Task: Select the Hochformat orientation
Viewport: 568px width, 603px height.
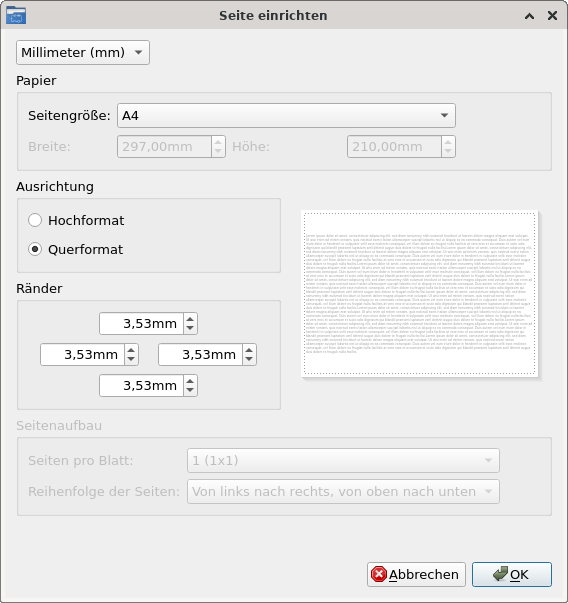Action: pyautogui.click(x=76, y=220)
